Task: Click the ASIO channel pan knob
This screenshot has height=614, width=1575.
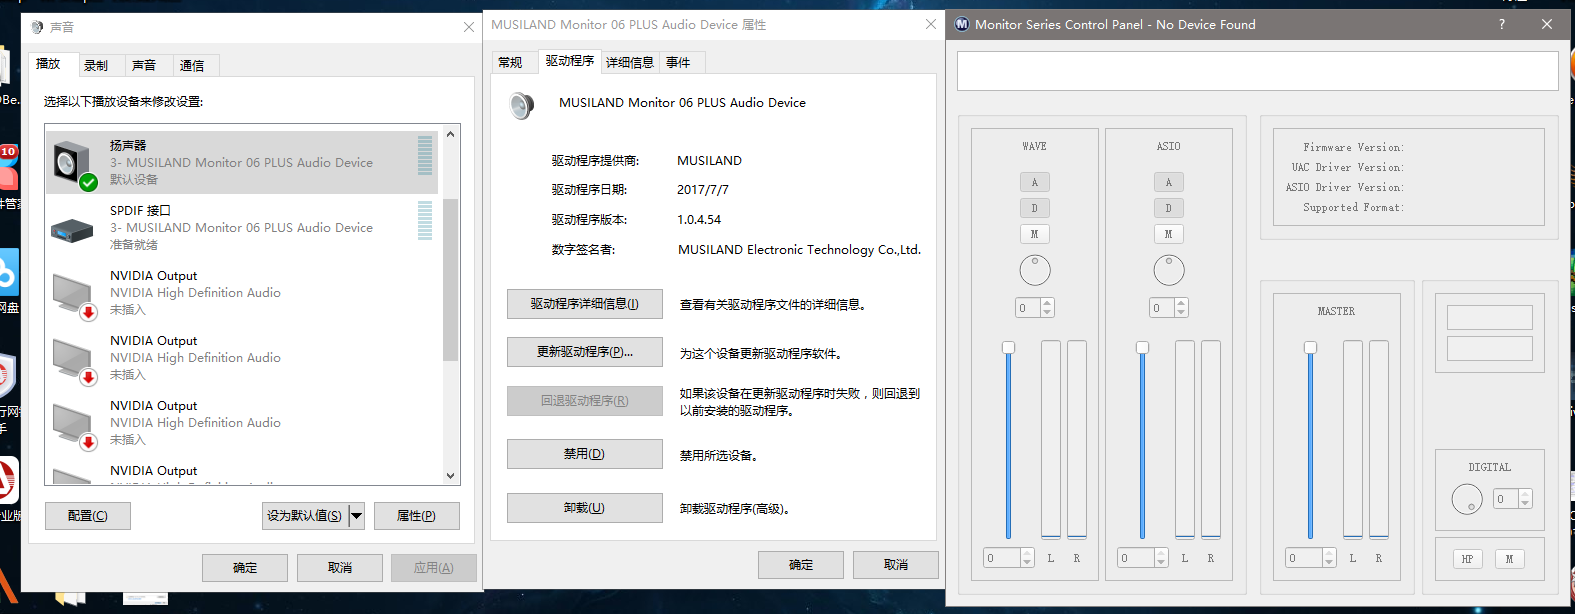Action: click(x=1168, y=270)
